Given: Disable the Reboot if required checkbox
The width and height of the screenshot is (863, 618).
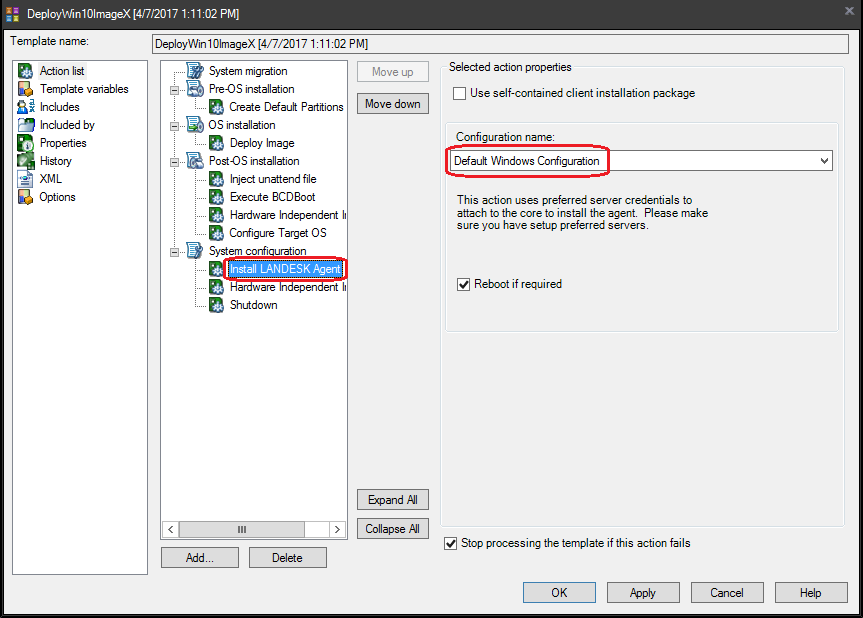Looking at the screenshot, I should (463, 284).
